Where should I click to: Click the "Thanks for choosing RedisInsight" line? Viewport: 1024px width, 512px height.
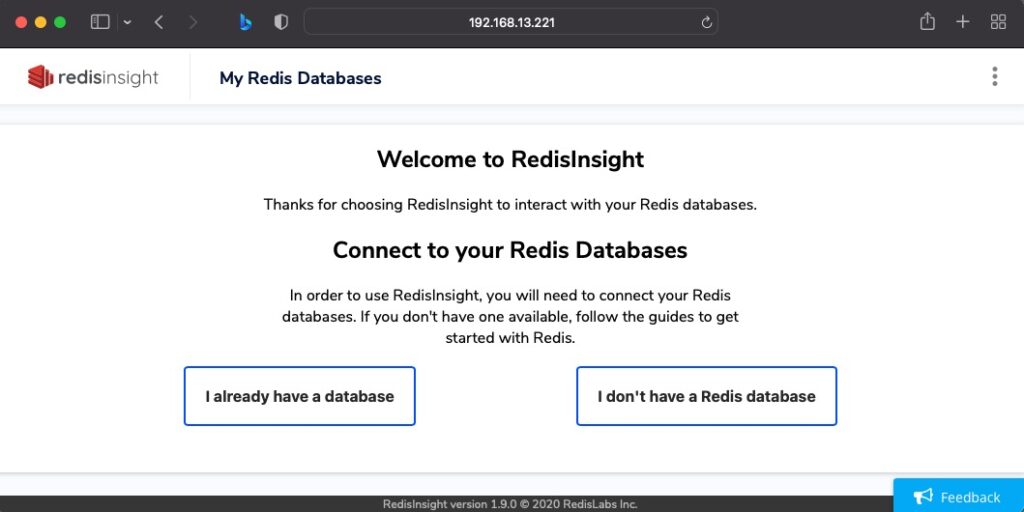point(510,204)
